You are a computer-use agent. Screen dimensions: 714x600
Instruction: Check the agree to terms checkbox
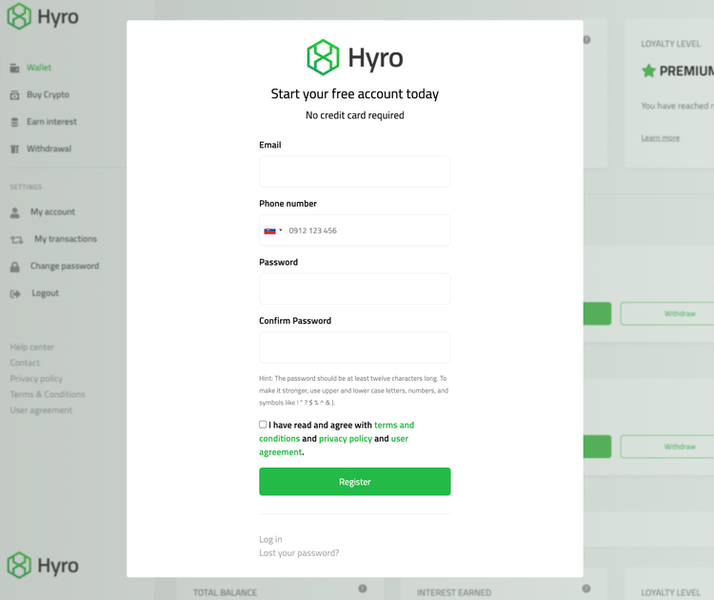click(263, 425)
